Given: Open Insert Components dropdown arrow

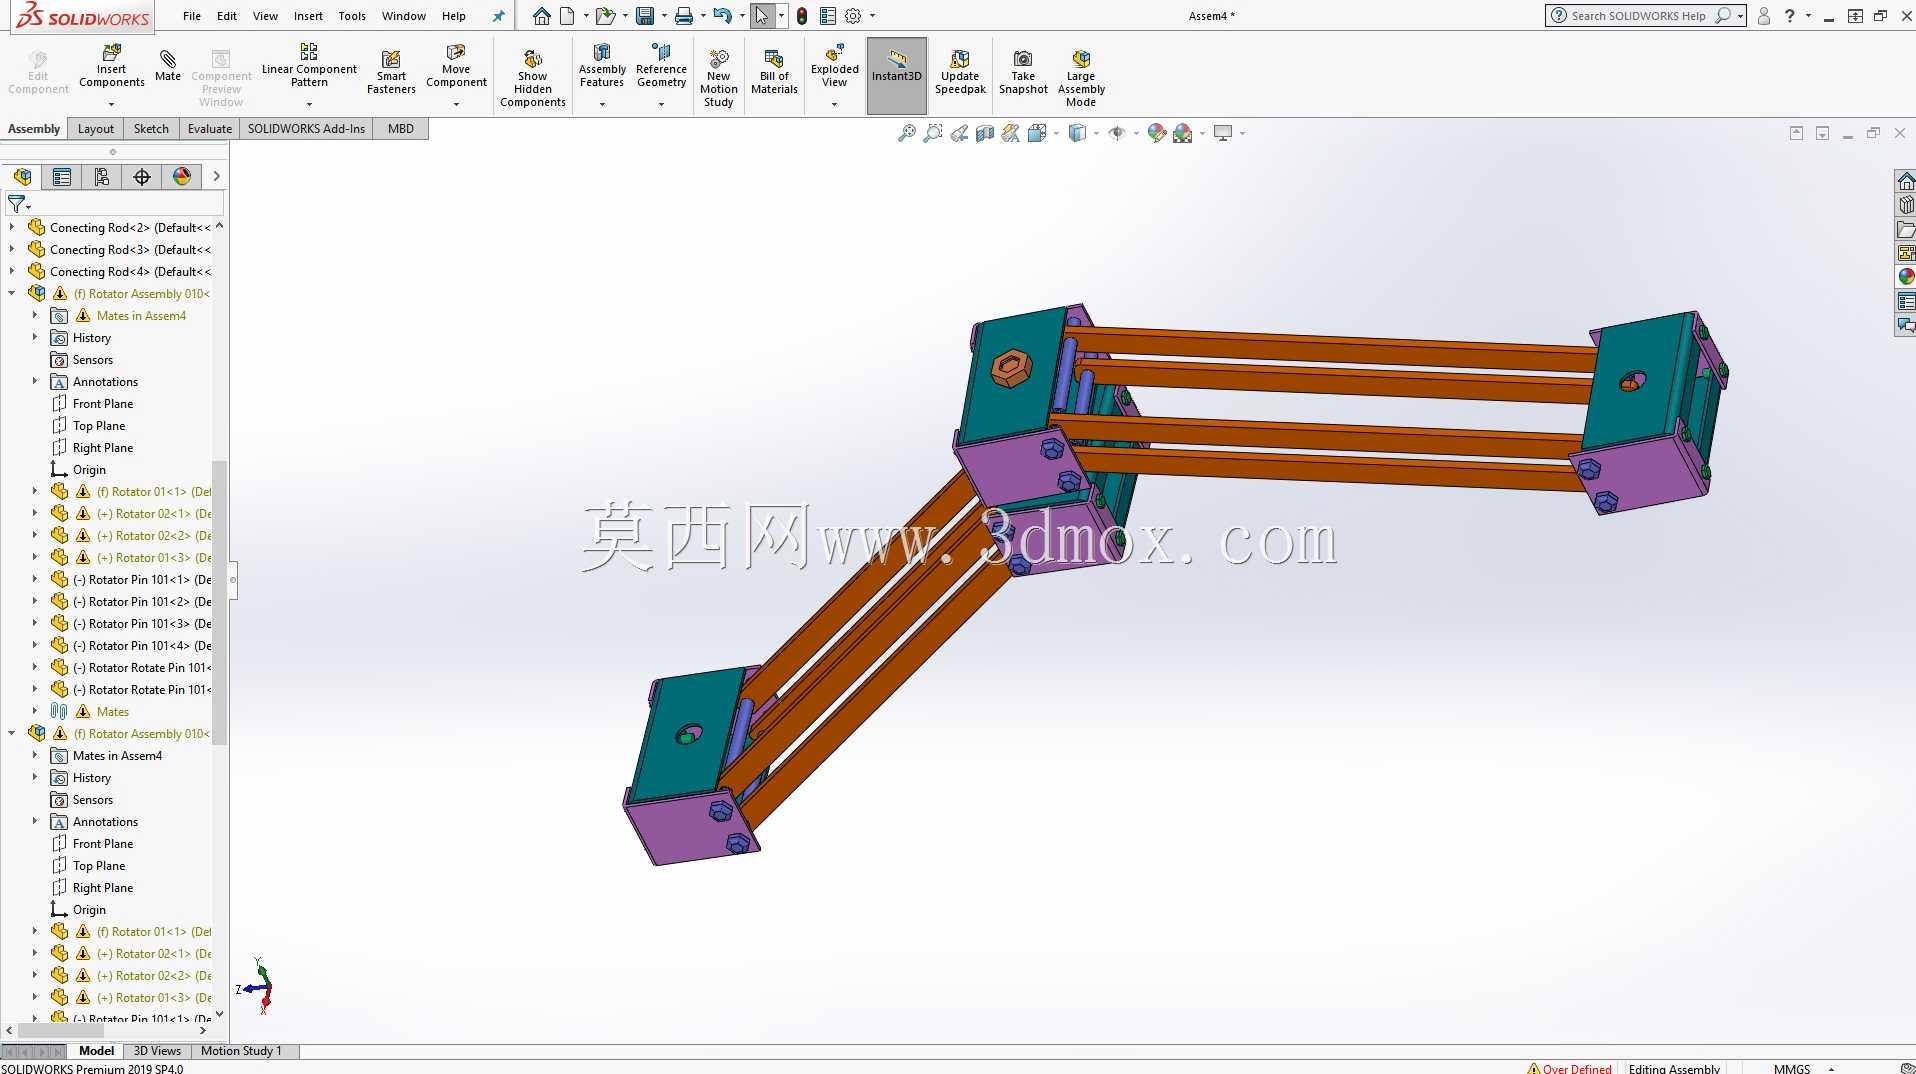Looking at the screenshot, I should [x=111, y=104].
